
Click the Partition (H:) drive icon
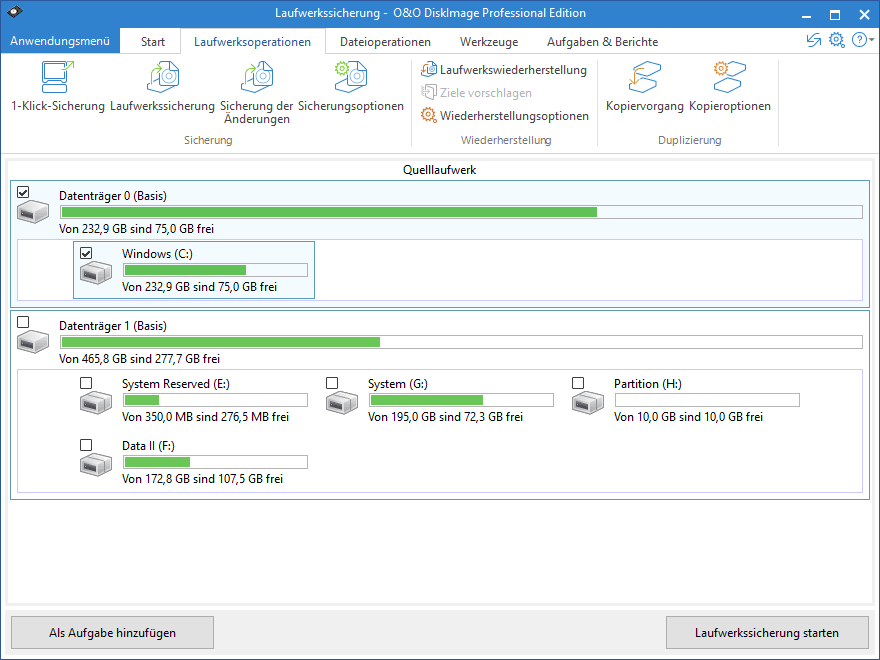(x=588, y=402)
